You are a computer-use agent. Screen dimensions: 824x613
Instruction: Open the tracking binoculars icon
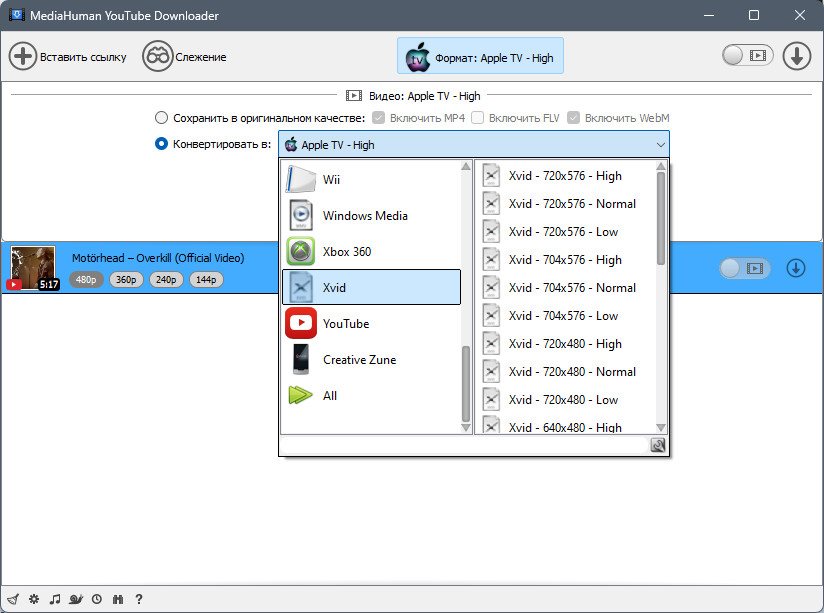coord(158,56)
